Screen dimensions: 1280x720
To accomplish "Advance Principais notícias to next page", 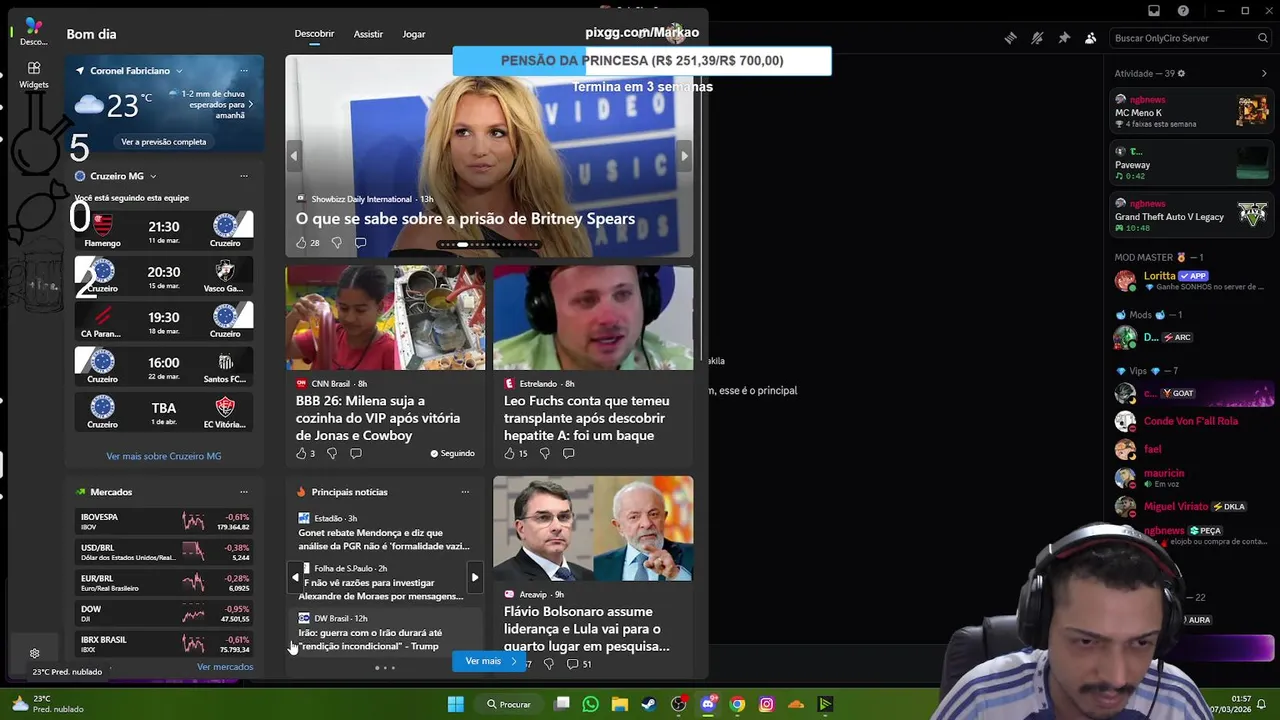I will 475,577.
